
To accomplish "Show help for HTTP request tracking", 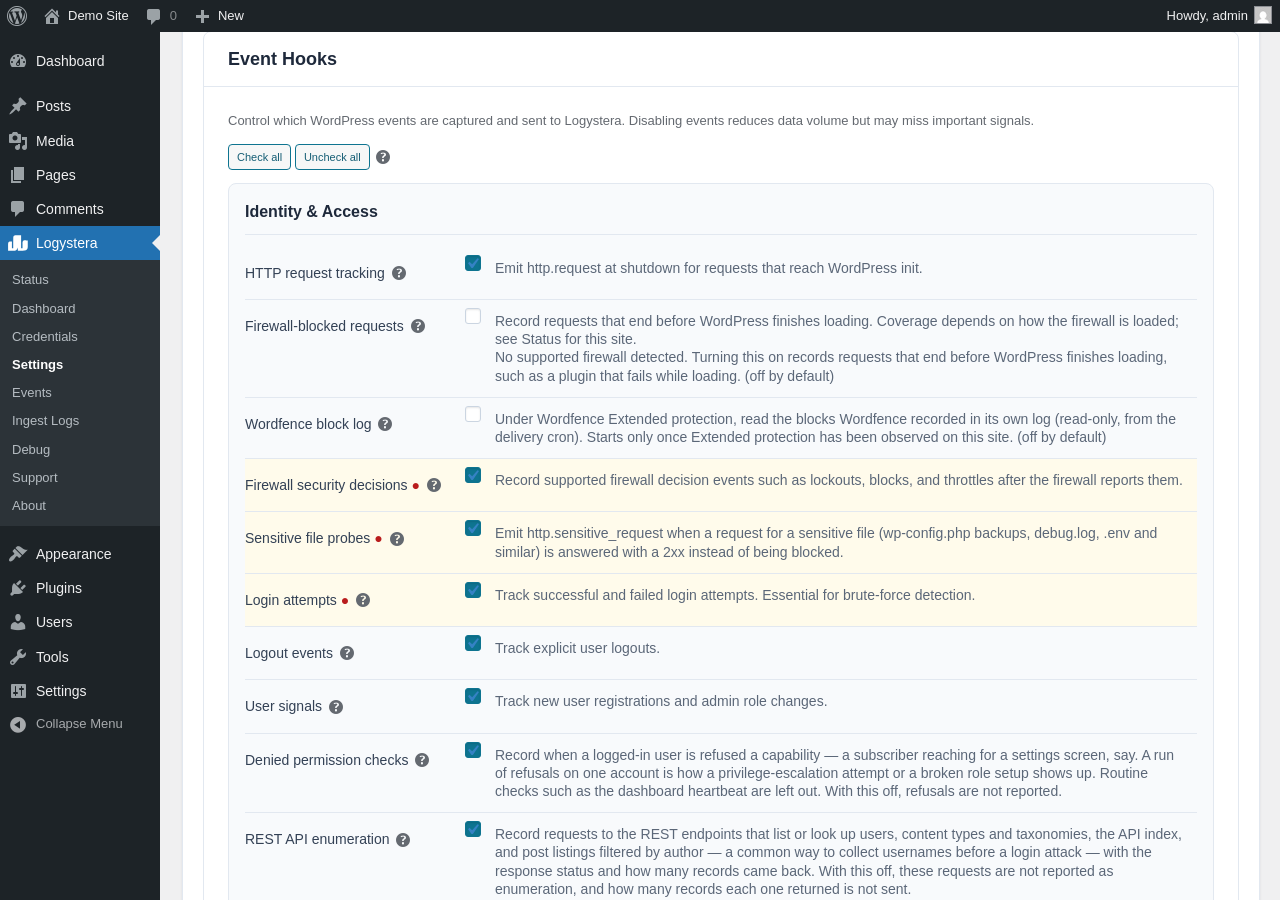I will click(399, 273).
